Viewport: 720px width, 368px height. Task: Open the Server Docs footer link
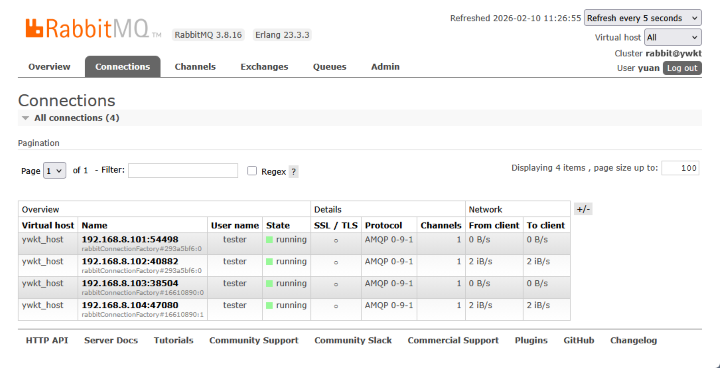[111, 340]
